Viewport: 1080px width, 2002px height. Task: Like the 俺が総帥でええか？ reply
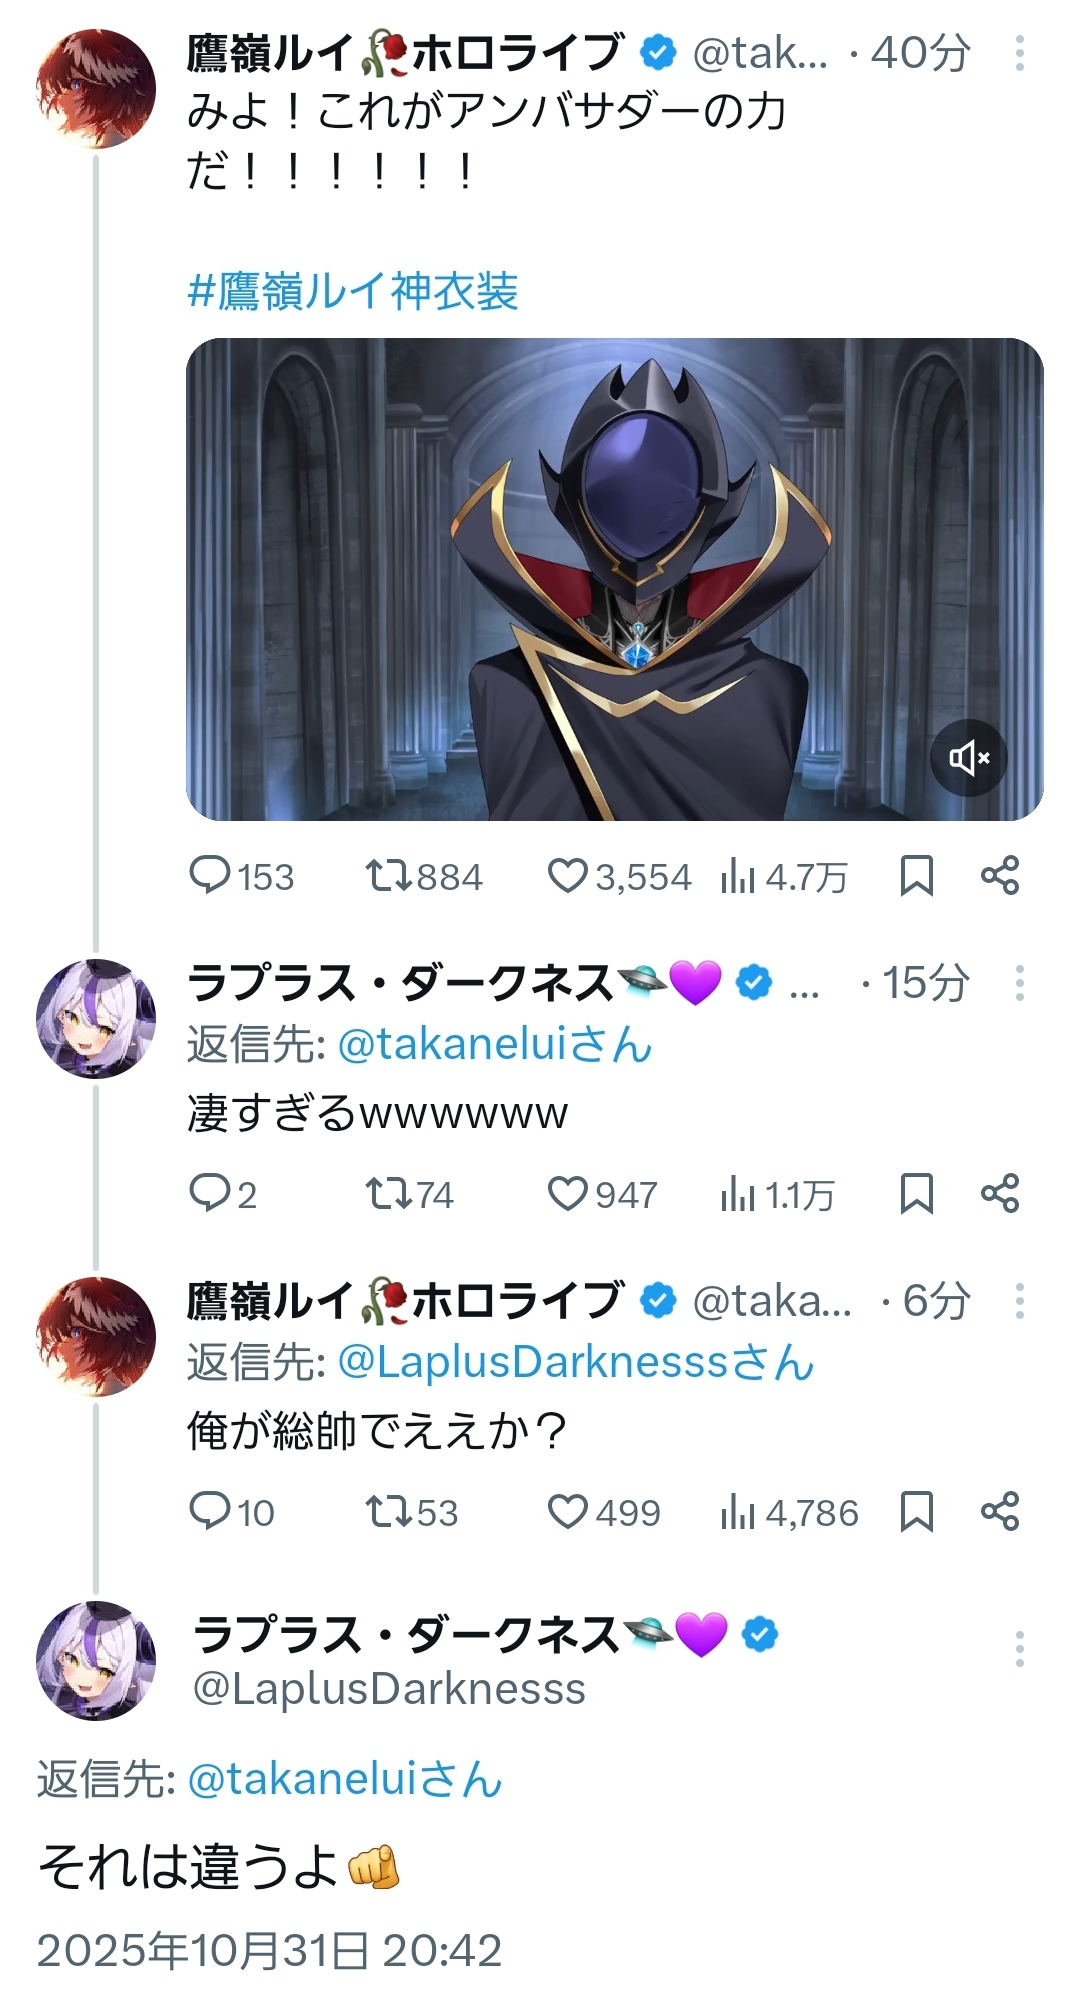pos(567,1512)
